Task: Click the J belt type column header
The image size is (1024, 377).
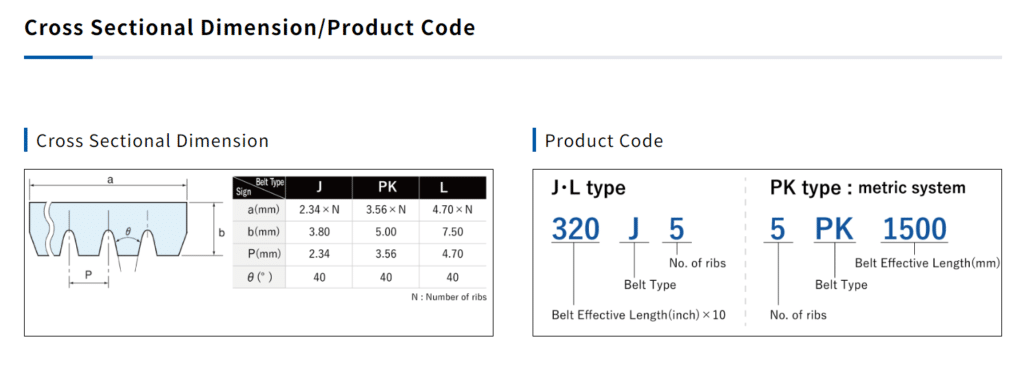Action: [319, 188]
